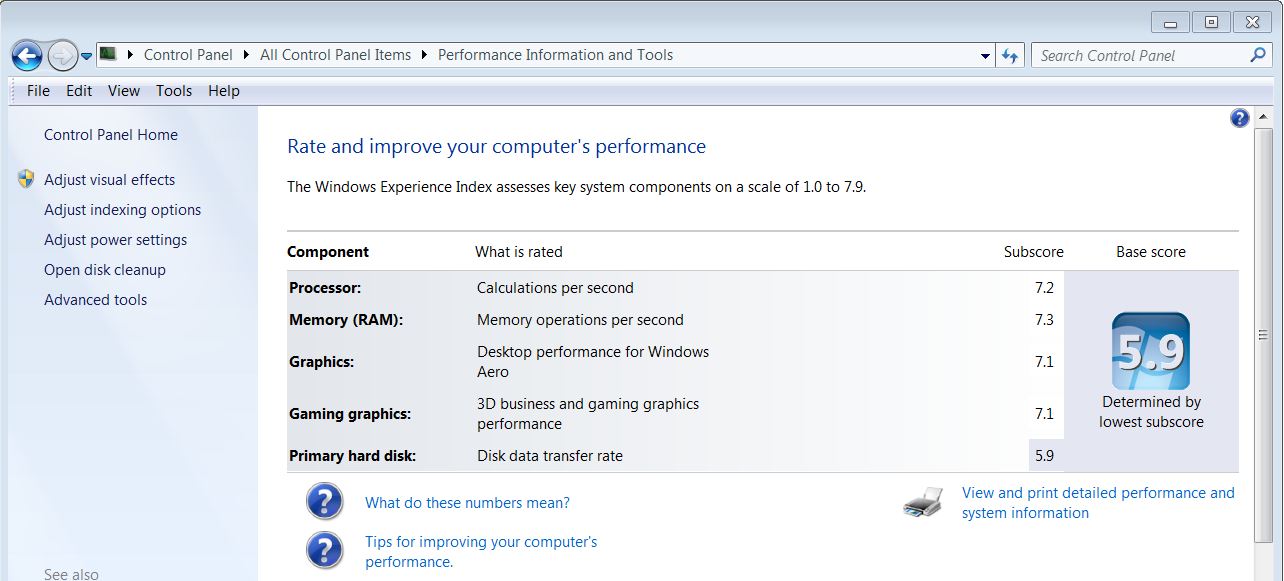Open Adjust power settings
Screen dimensions: 1284x581
pos(116,240)
